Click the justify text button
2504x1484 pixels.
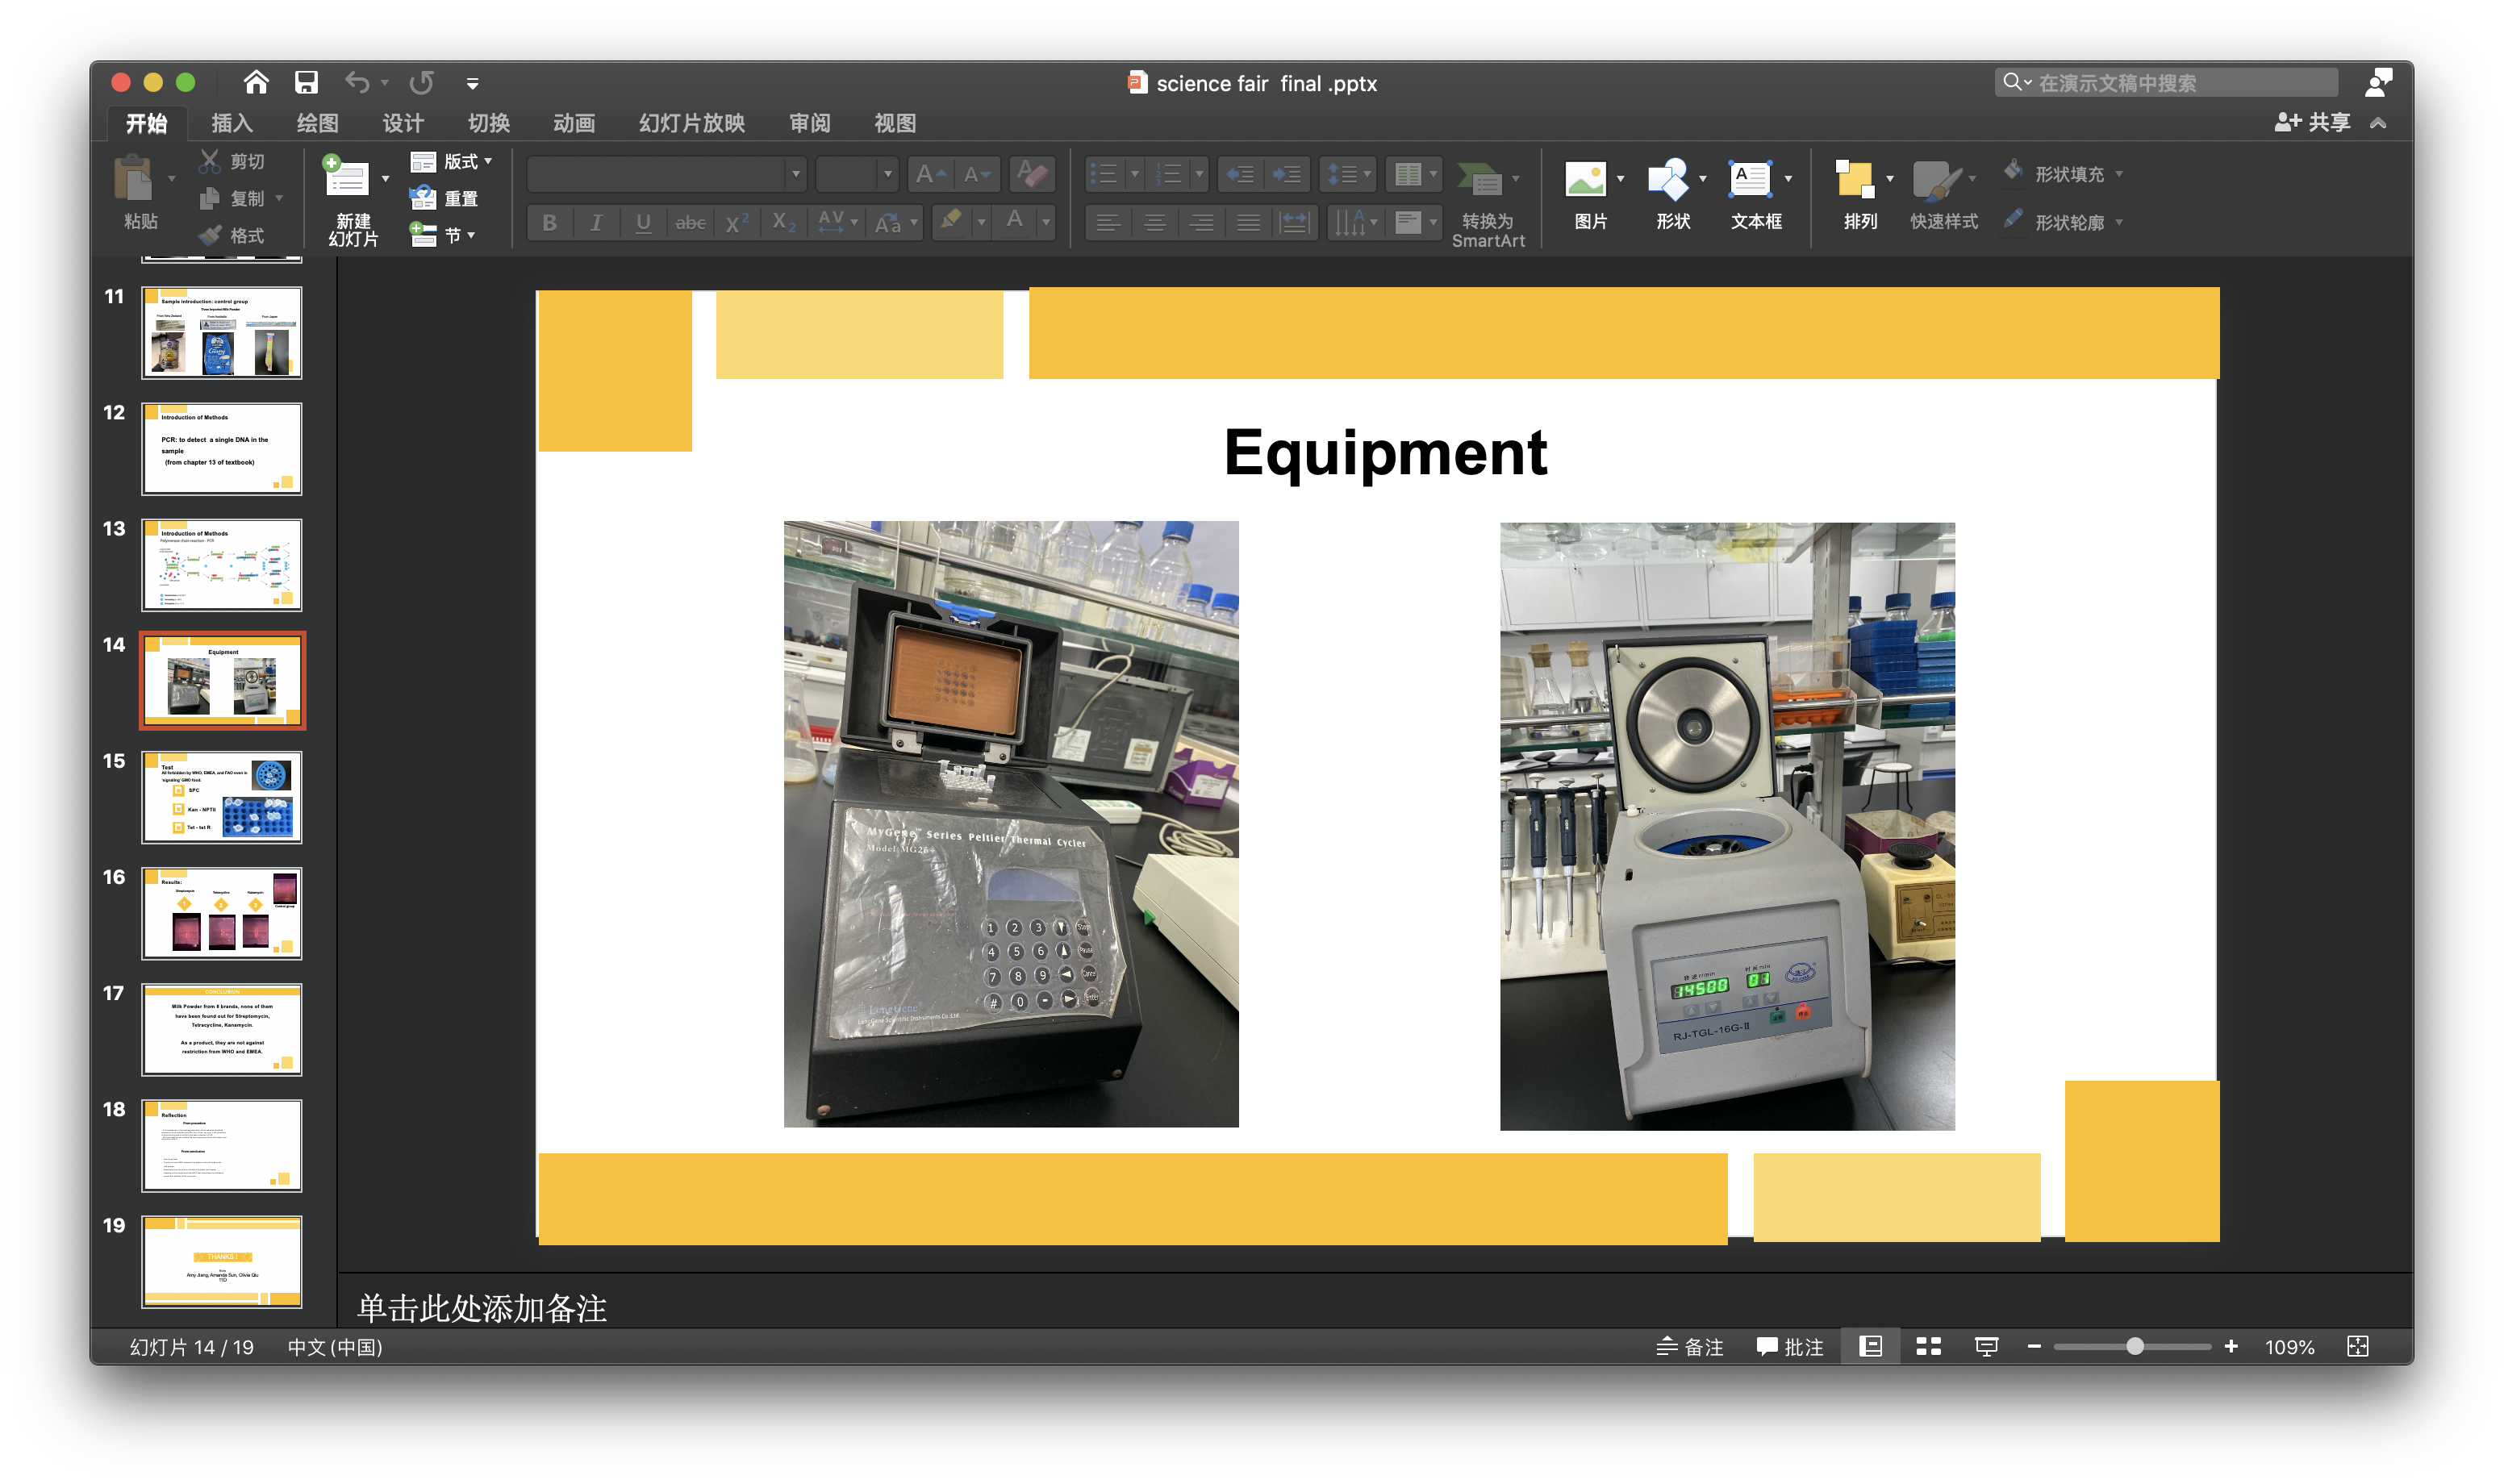1248,222
